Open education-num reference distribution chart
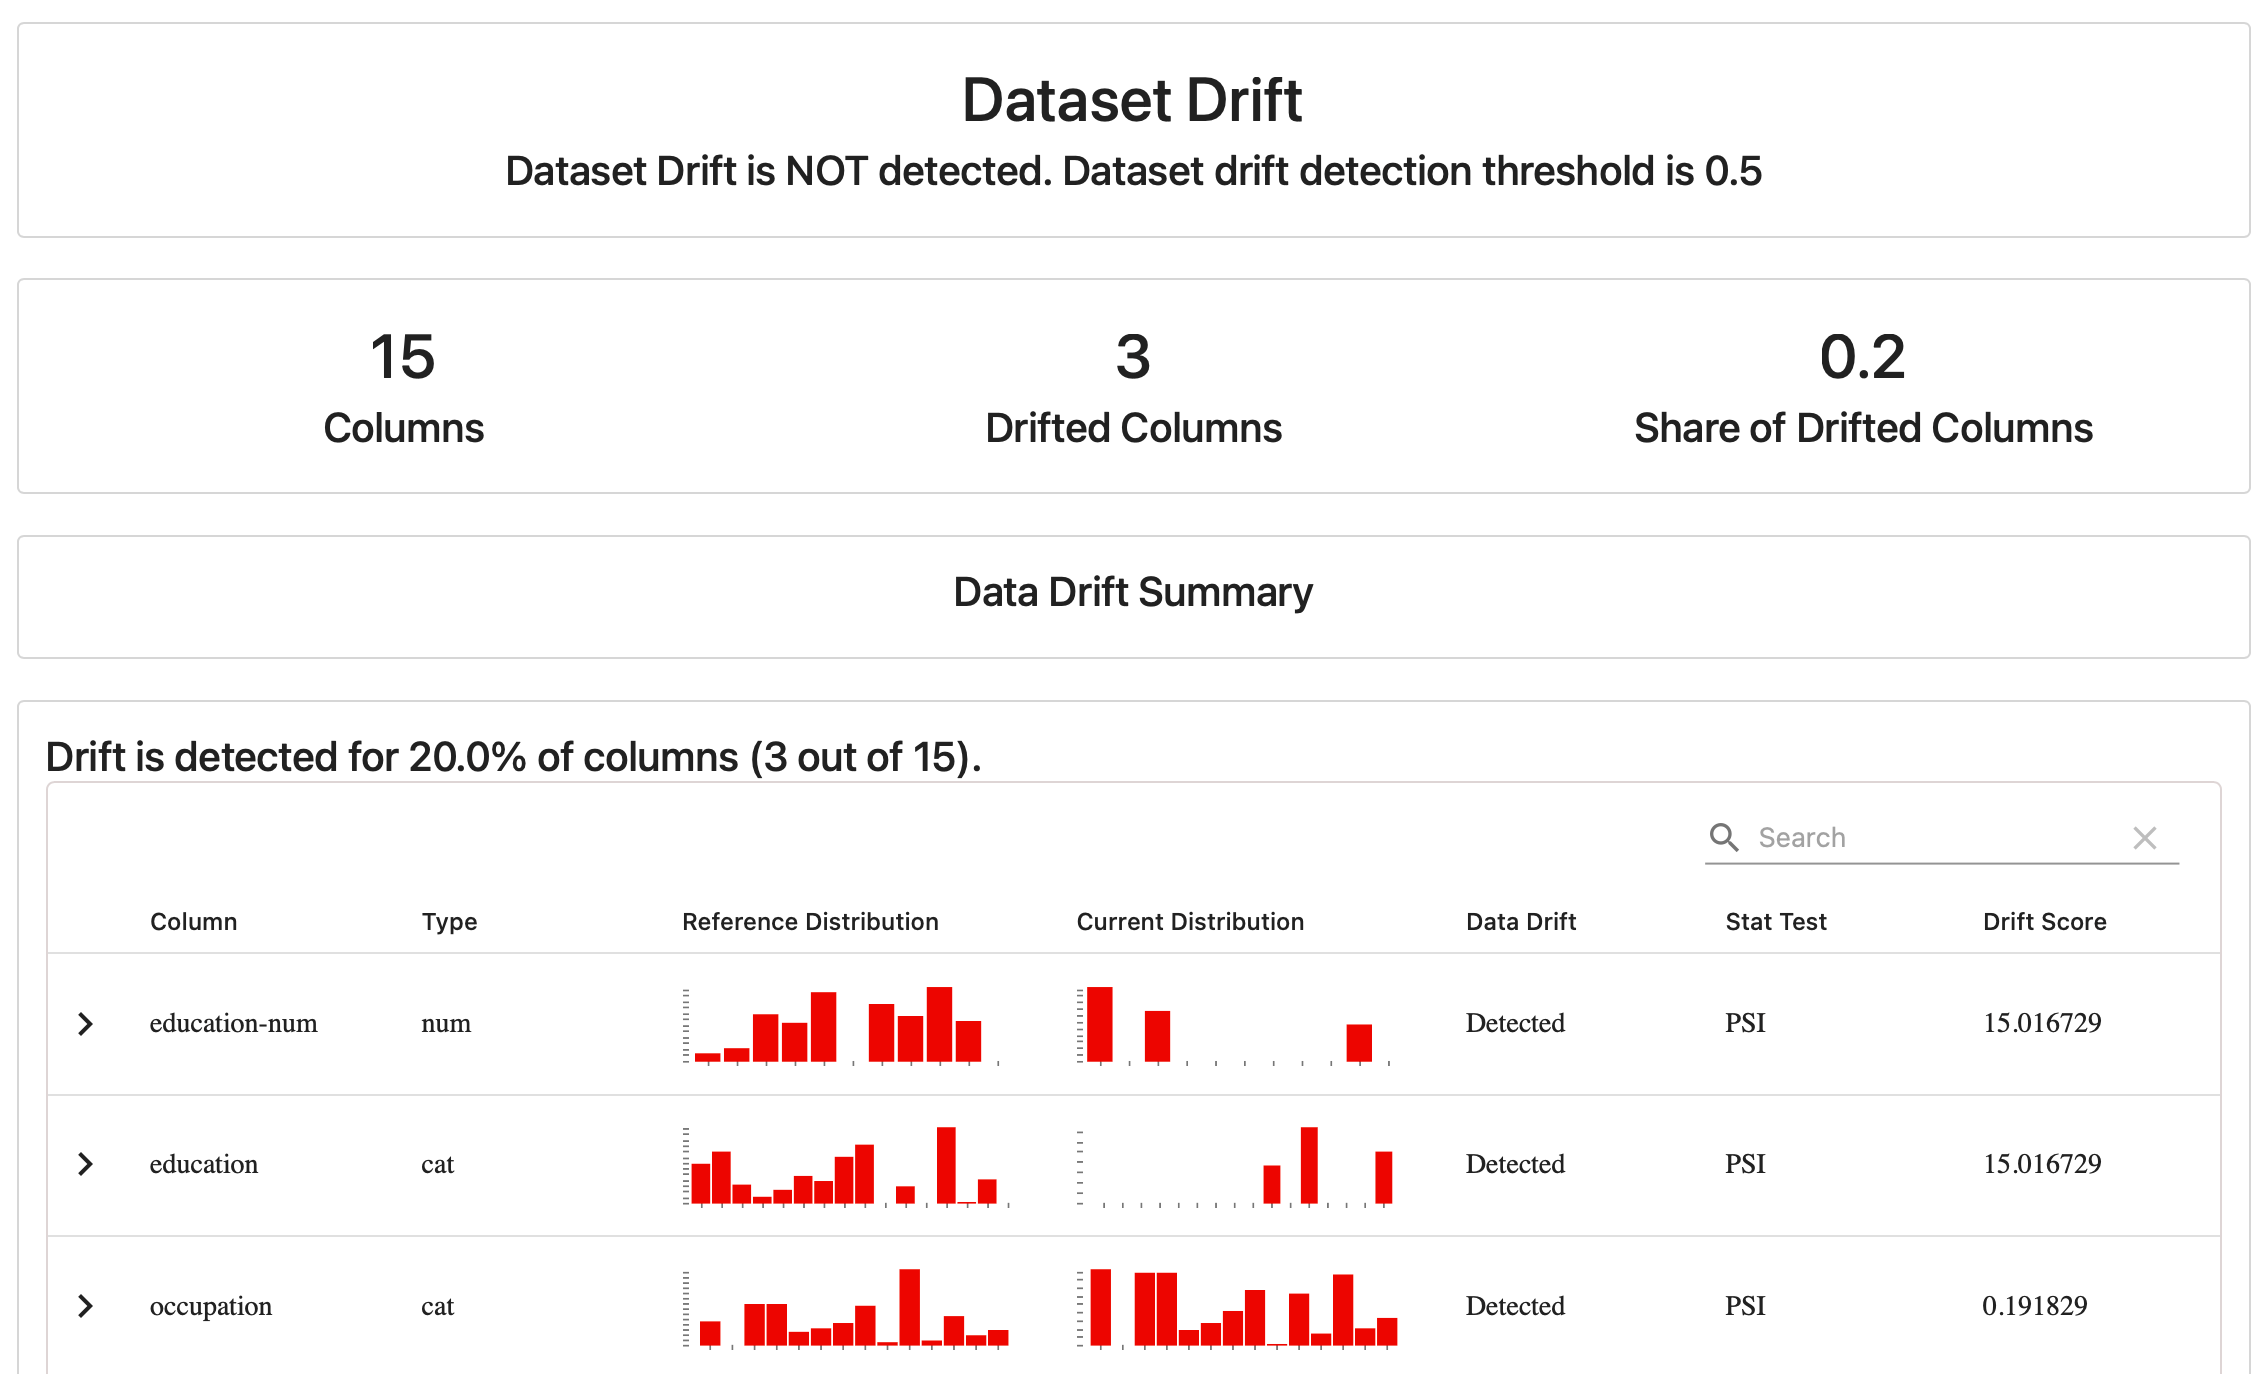The width and height of the screenshot is (2260, 1374). pos(840,1025)
